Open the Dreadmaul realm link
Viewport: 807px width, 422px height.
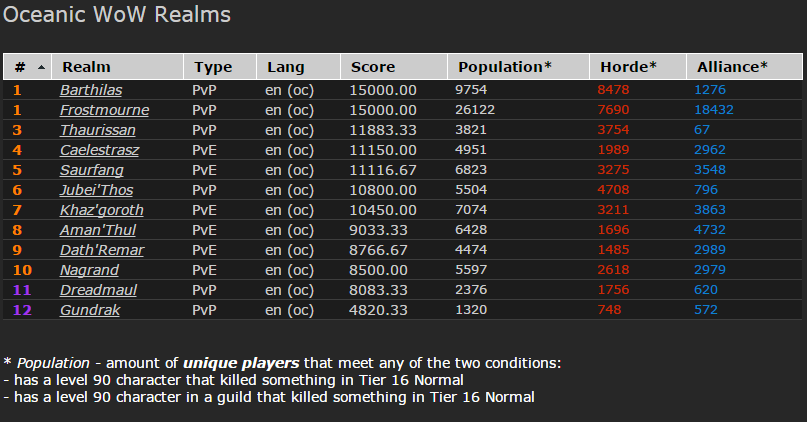pyautogui.click(x=98, y=290)
